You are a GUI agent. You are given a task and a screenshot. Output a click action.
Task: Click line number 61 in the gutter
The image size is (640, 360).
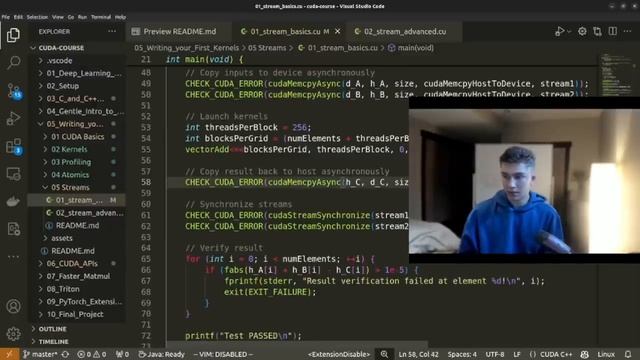pyautogui.click(x=146, y=215)
